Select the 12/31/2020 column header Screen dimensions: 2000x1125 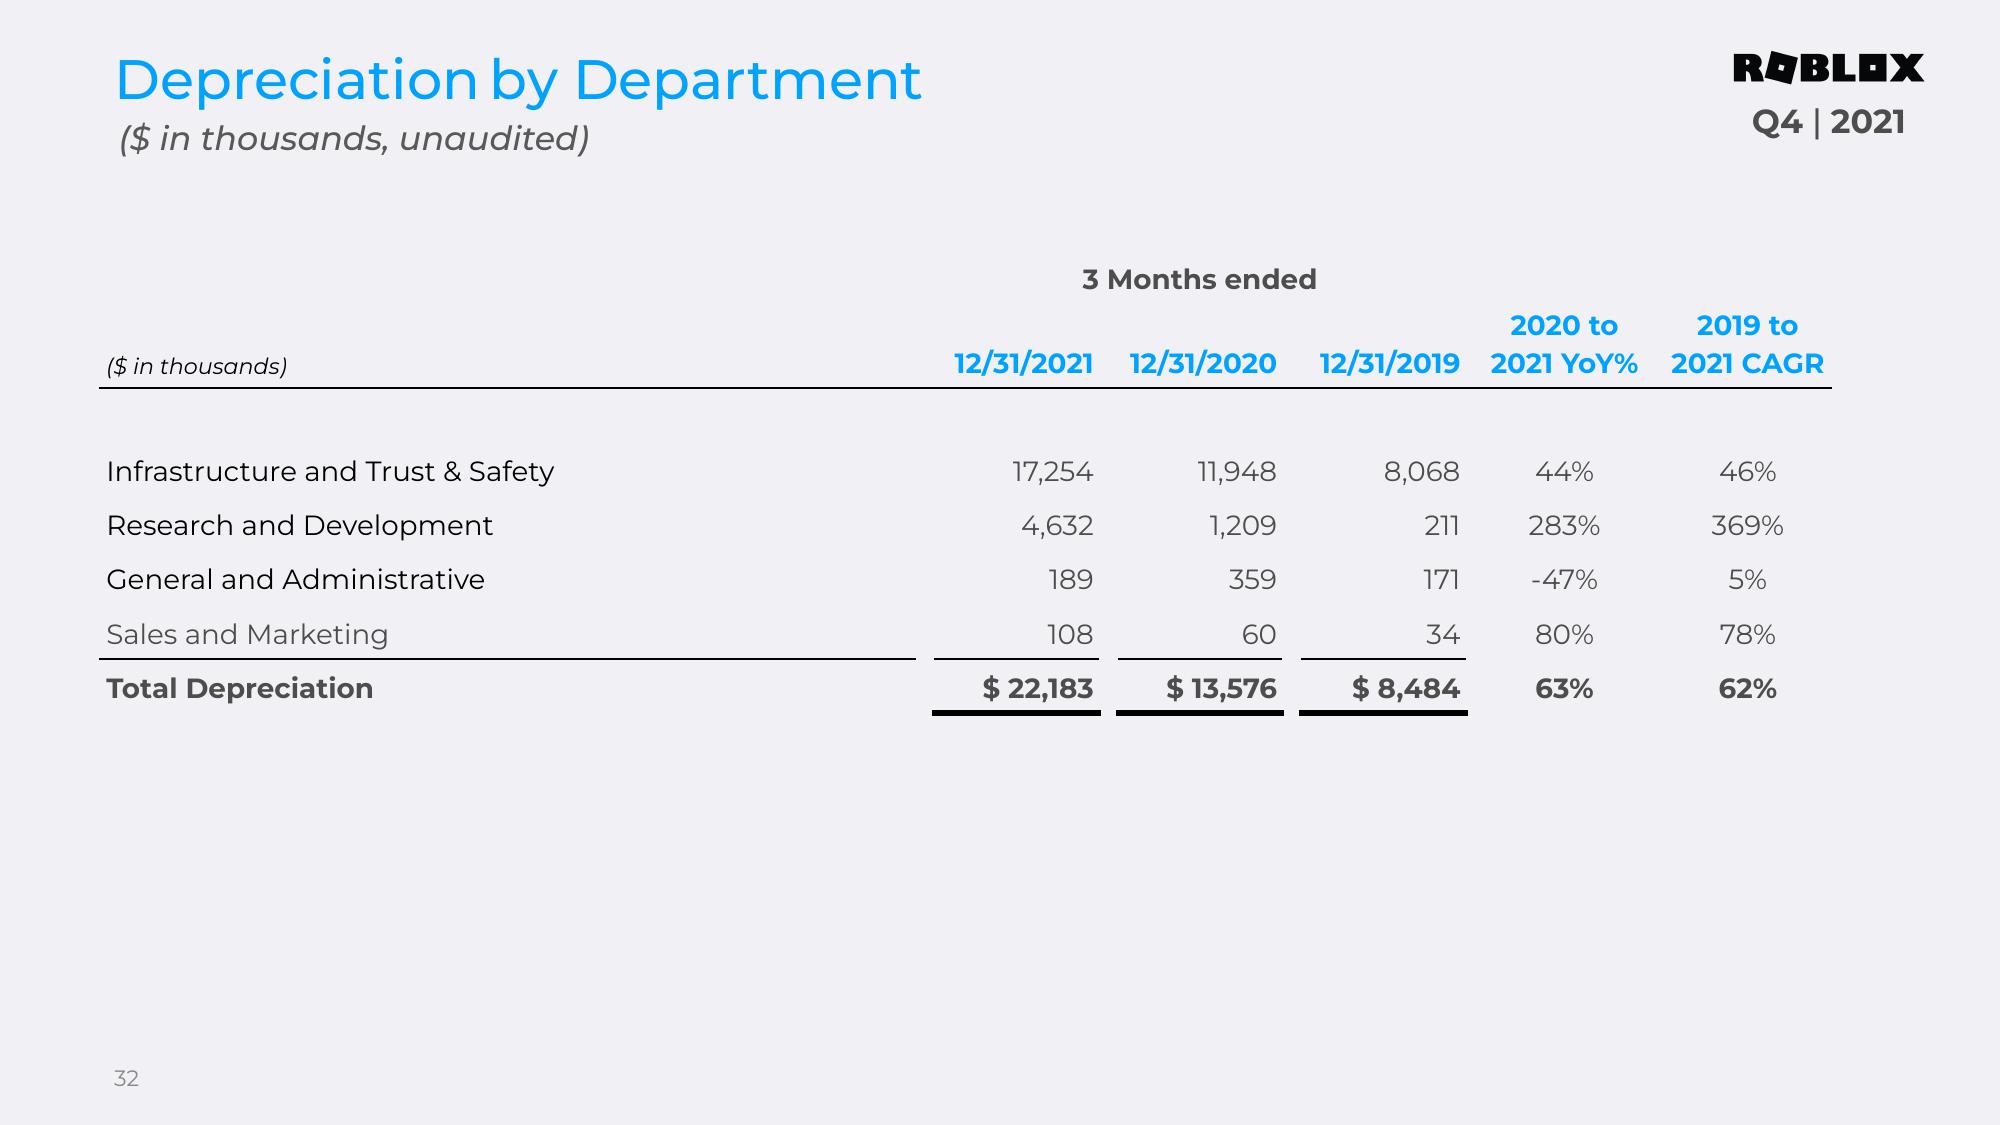tap(1202, 363)
